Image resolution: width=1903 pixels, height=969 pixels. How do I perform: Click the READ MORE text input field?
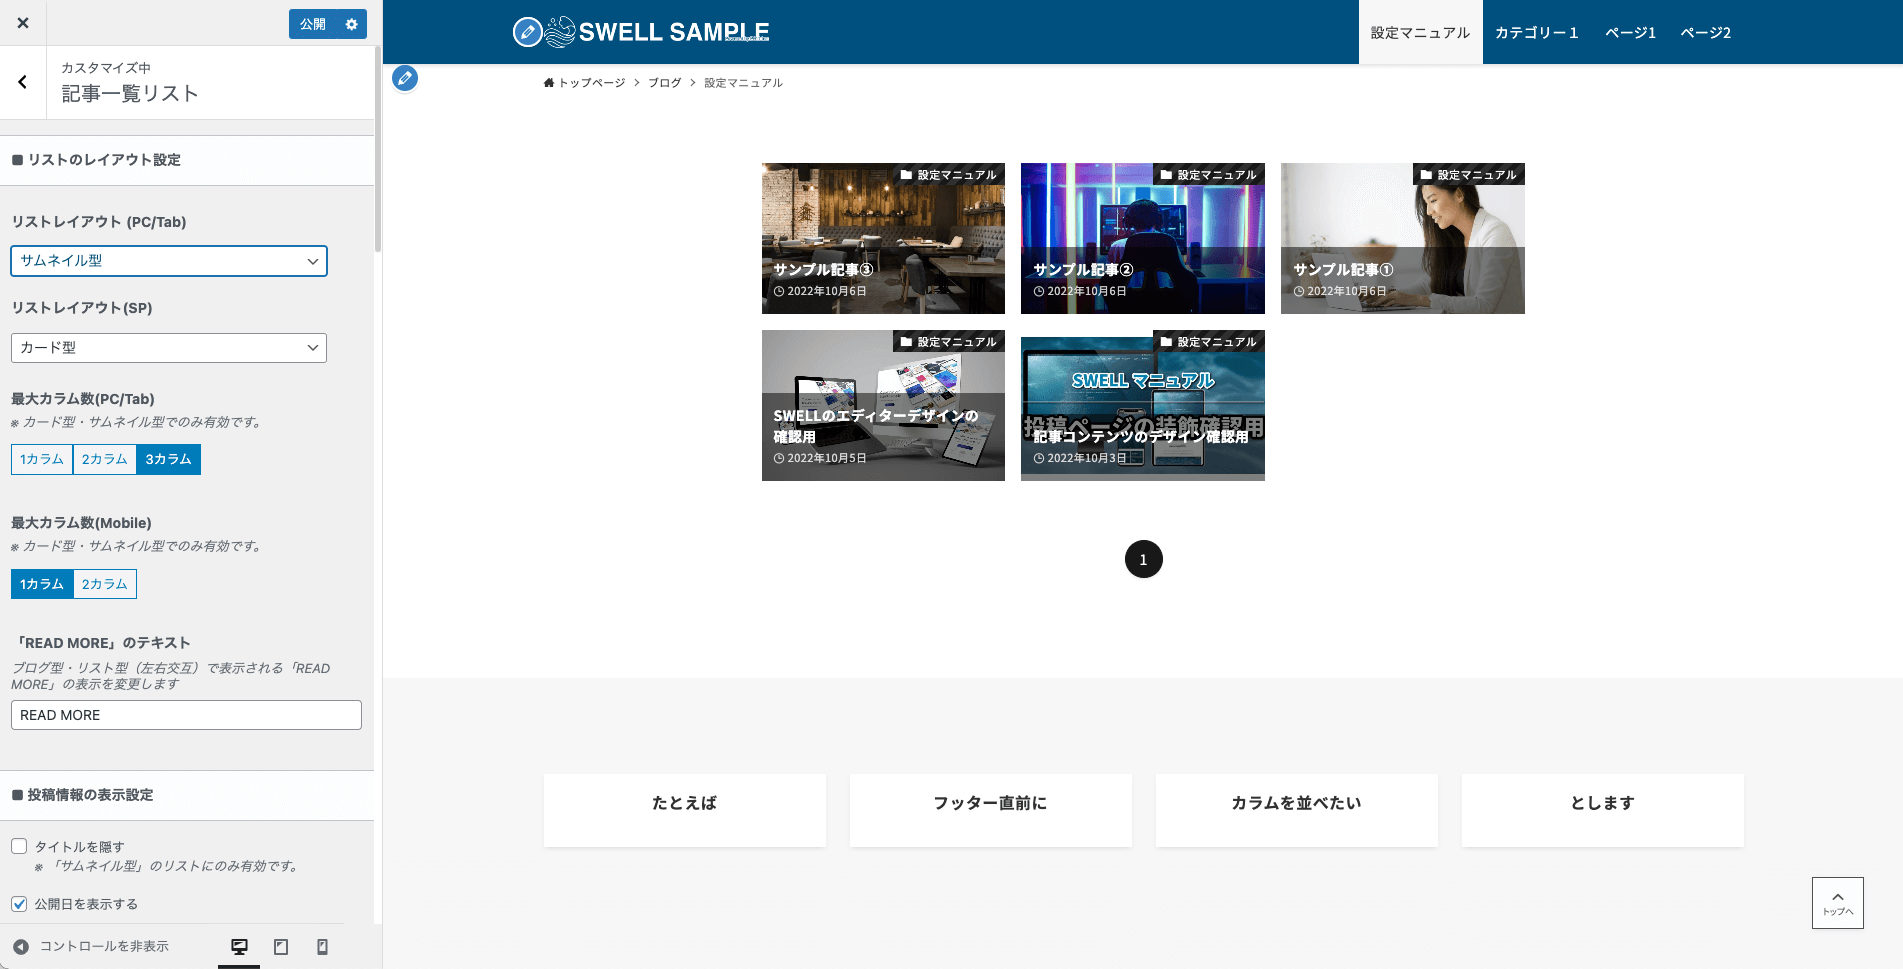[x=185, y=714]
